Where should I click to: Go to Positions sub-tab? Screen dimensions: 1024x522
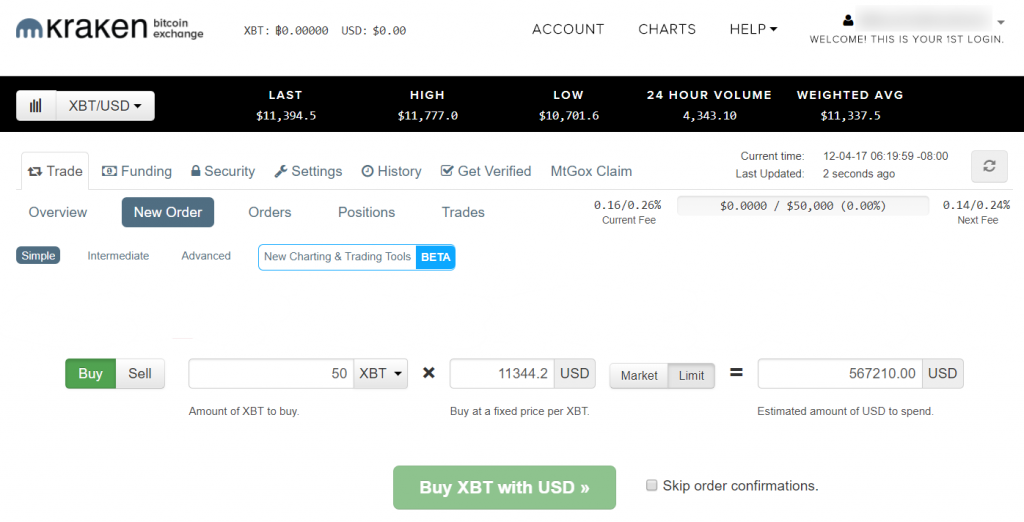click(x=366, y=212)
